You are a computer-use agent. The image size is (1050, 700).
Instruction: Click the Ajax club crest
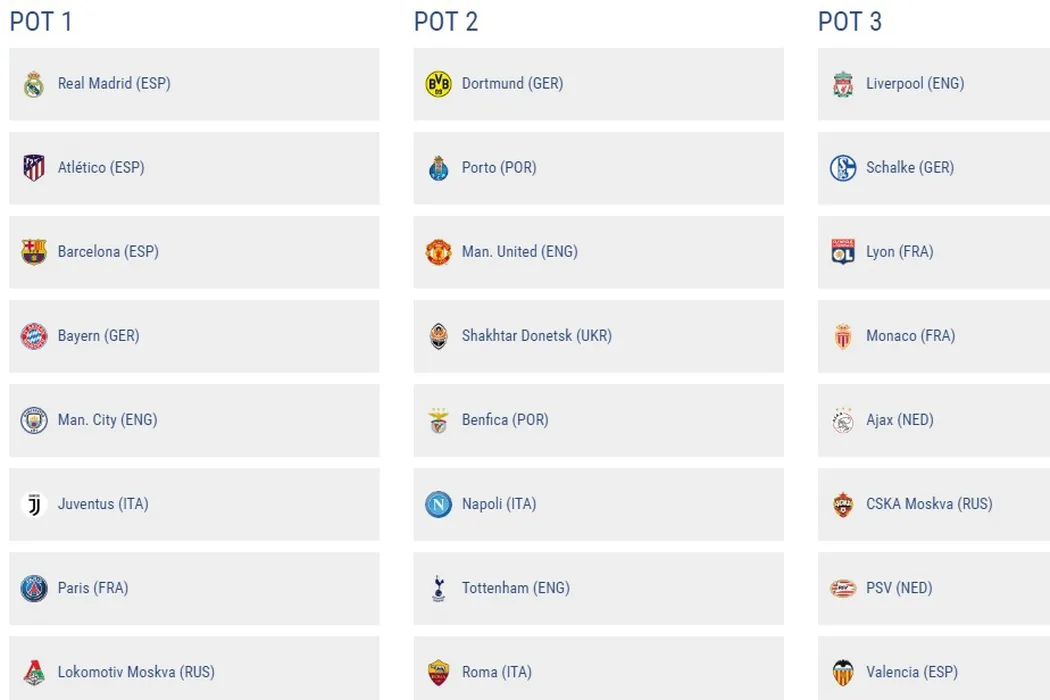click(x=843, y=420)
